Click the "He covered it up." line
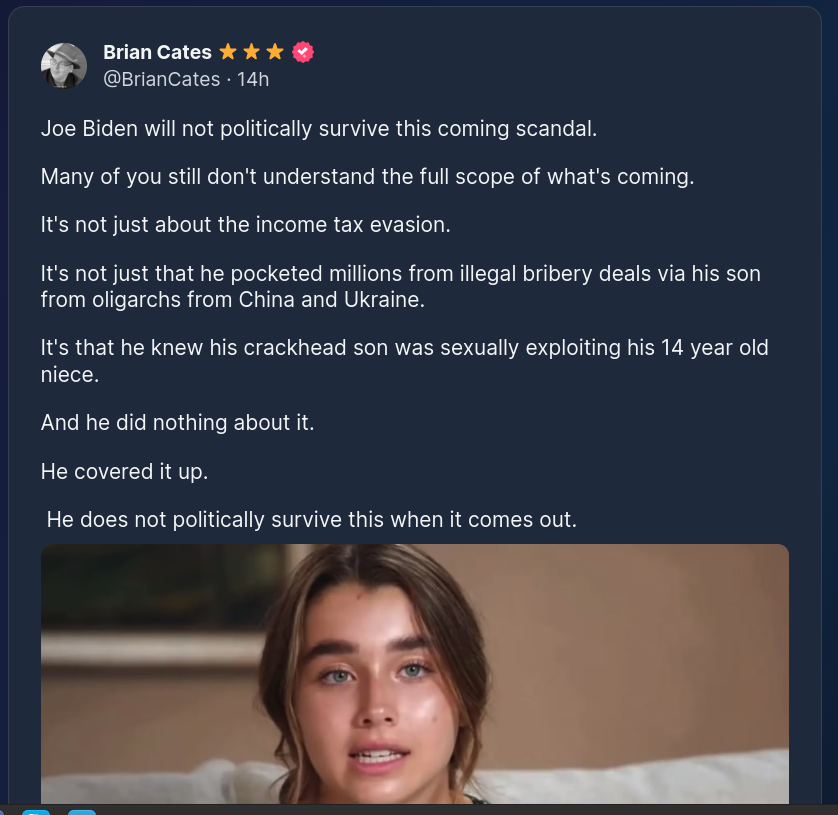Screen dimensions: 838x815 coord(125,471)
